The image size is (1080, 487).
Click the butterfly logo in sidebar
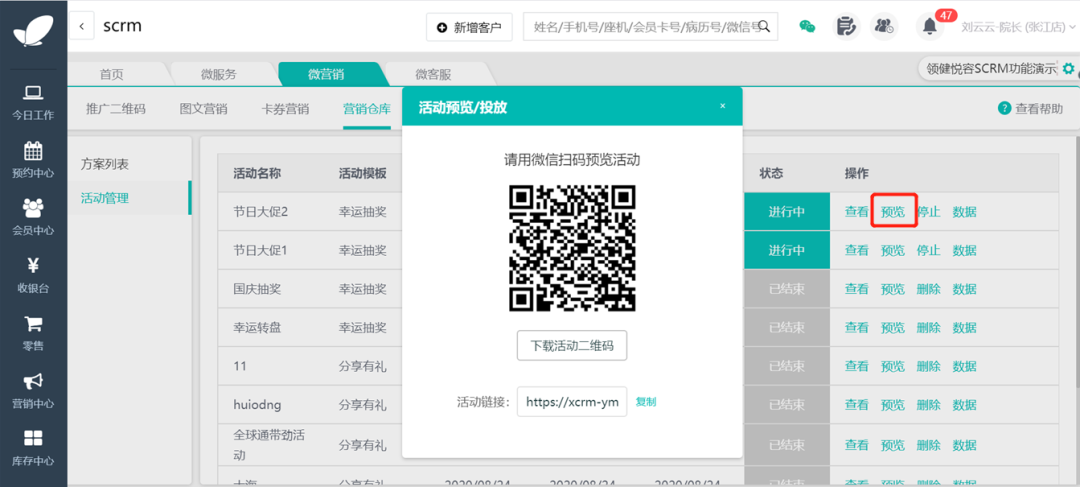tap(33, 30)
